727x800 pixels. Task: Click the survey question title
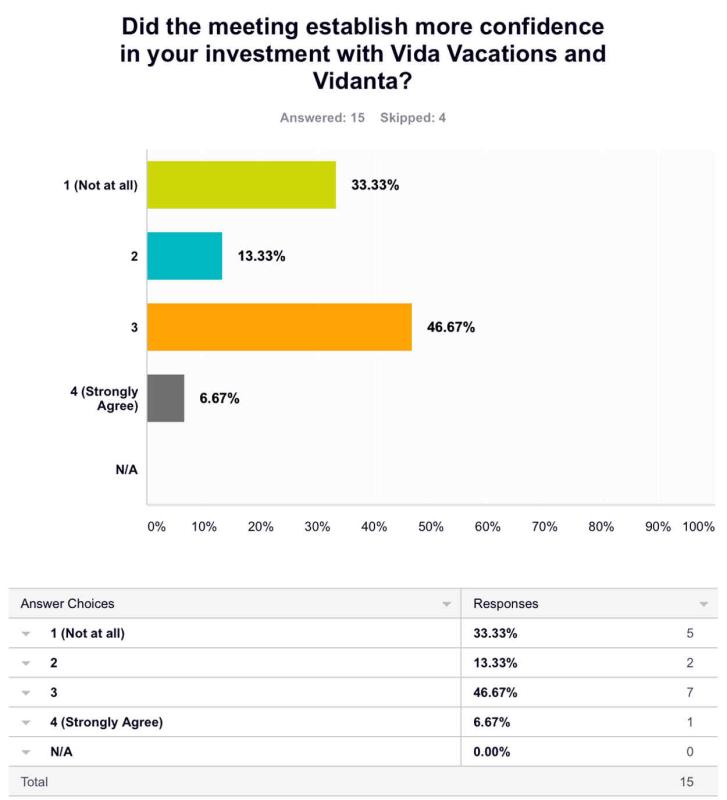[x=363, y=53]
